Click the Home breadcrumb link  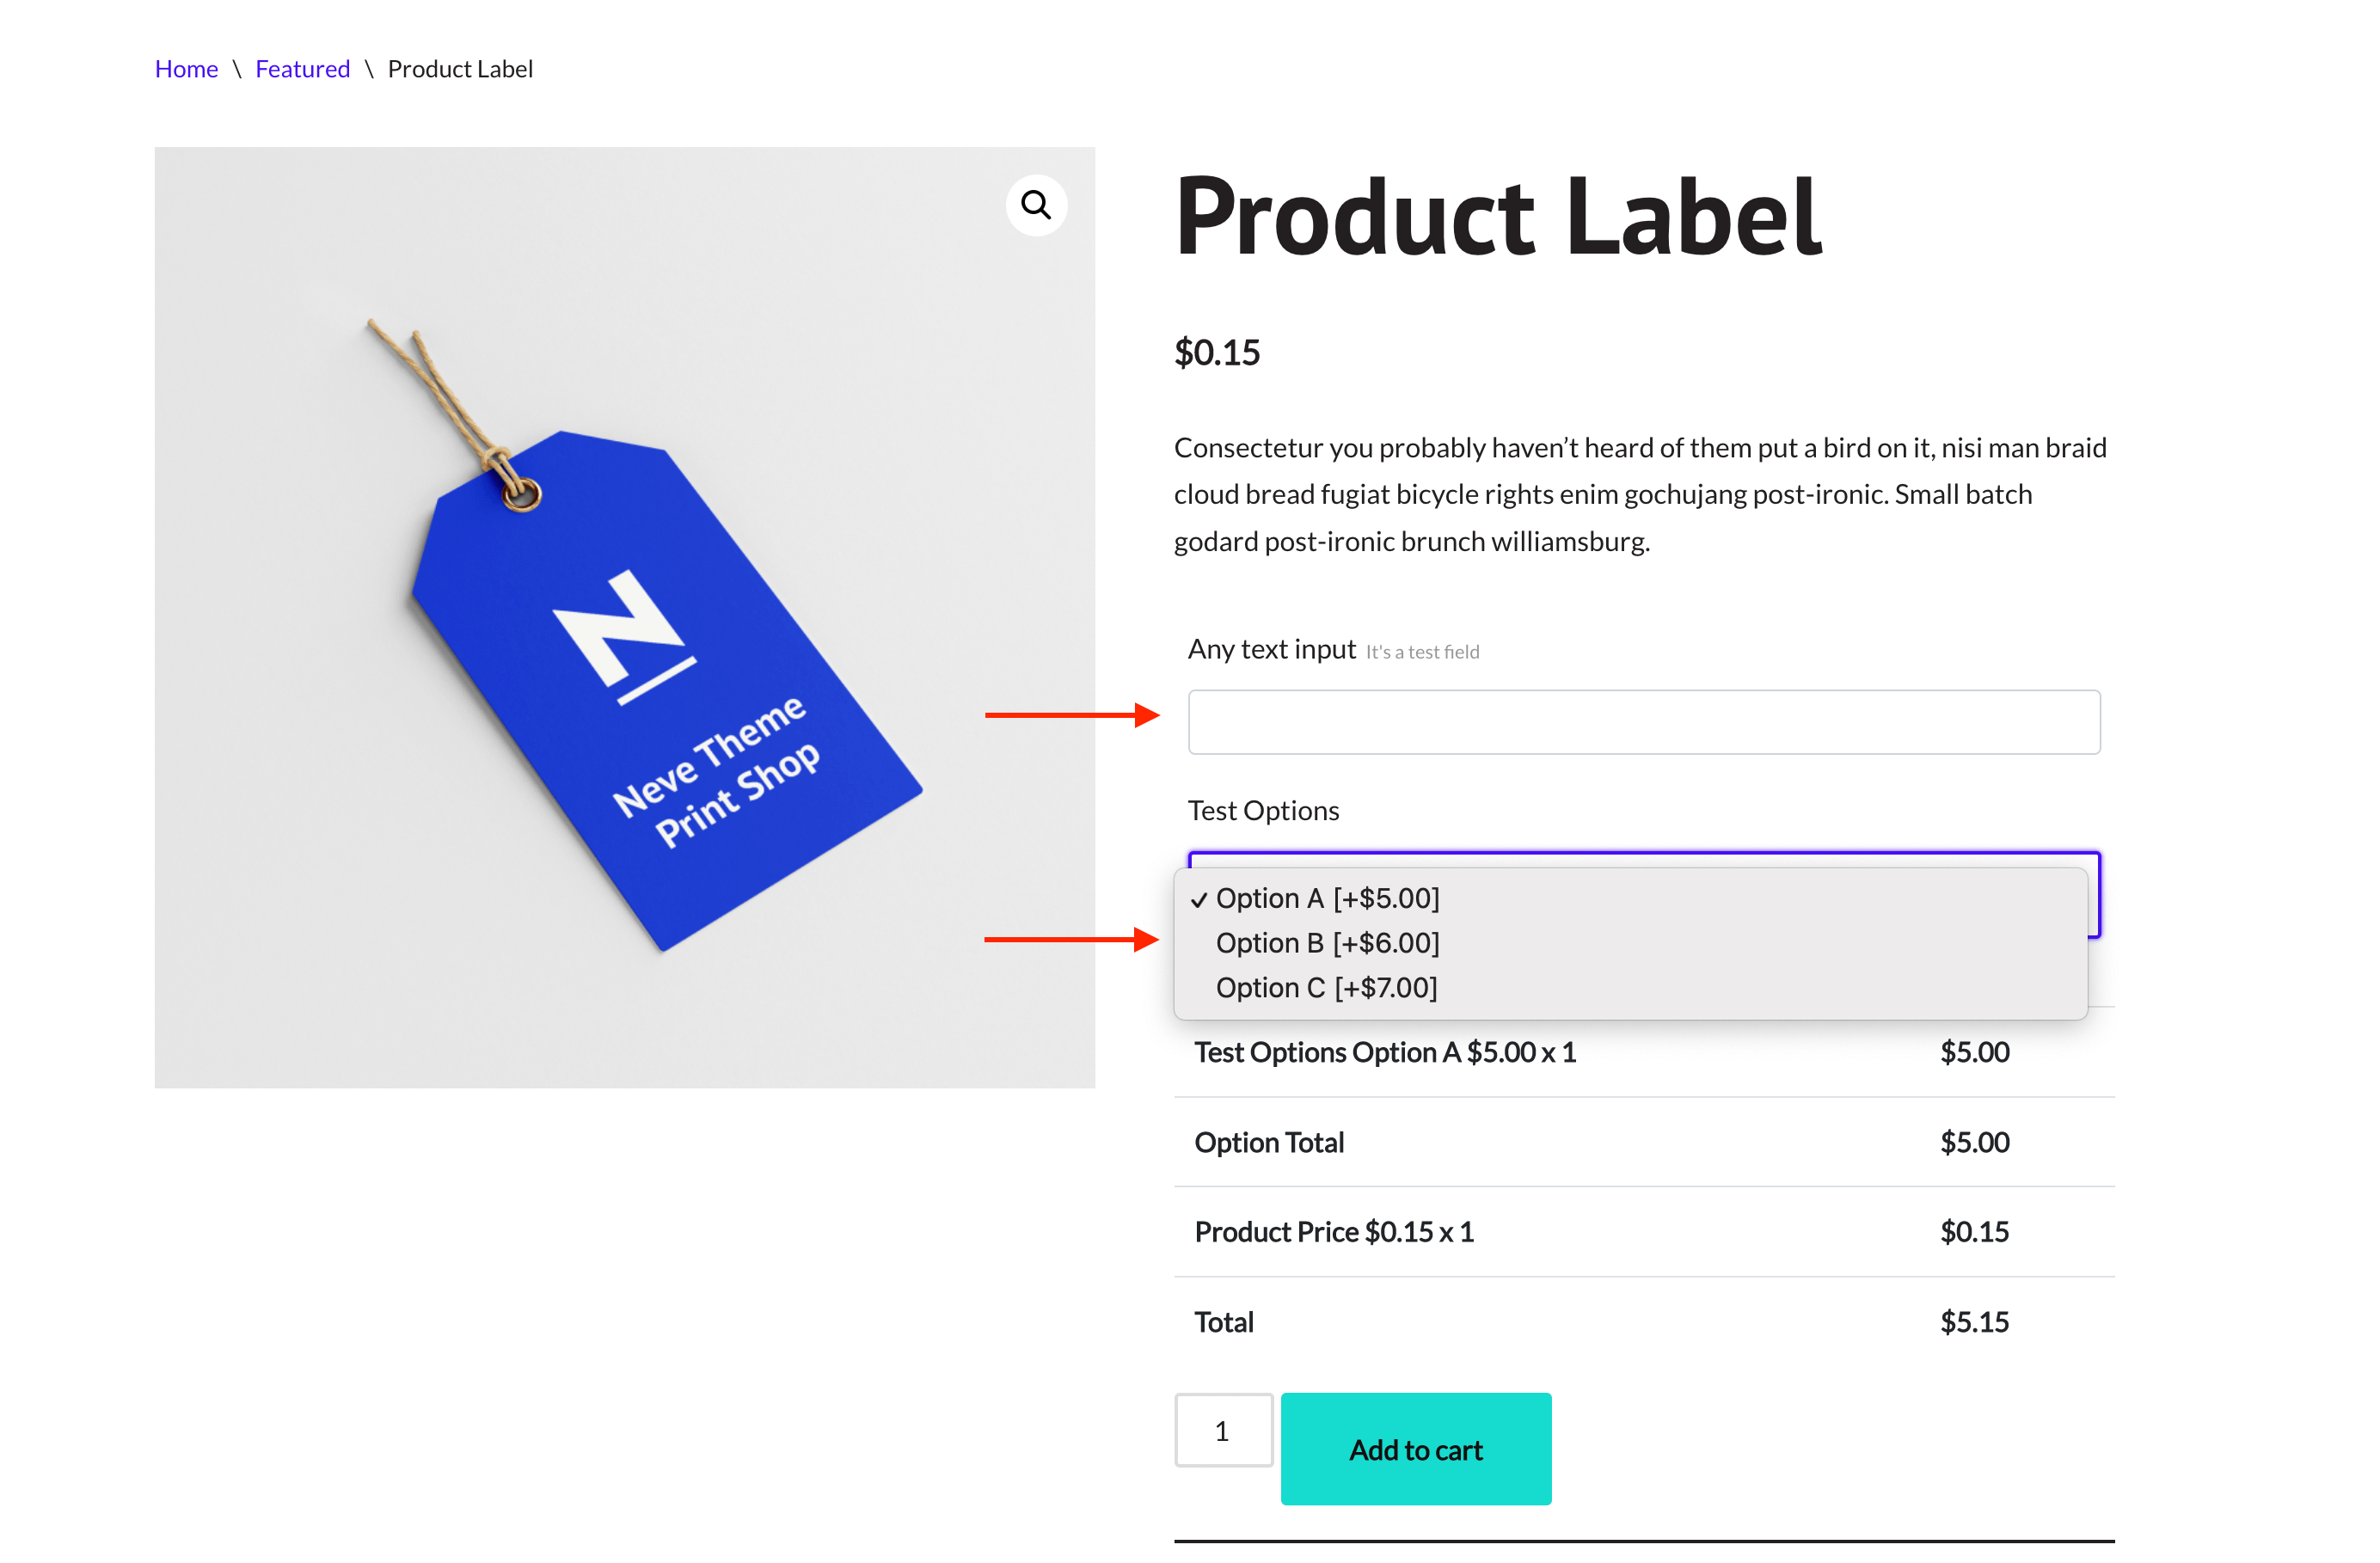pos(186,69)
